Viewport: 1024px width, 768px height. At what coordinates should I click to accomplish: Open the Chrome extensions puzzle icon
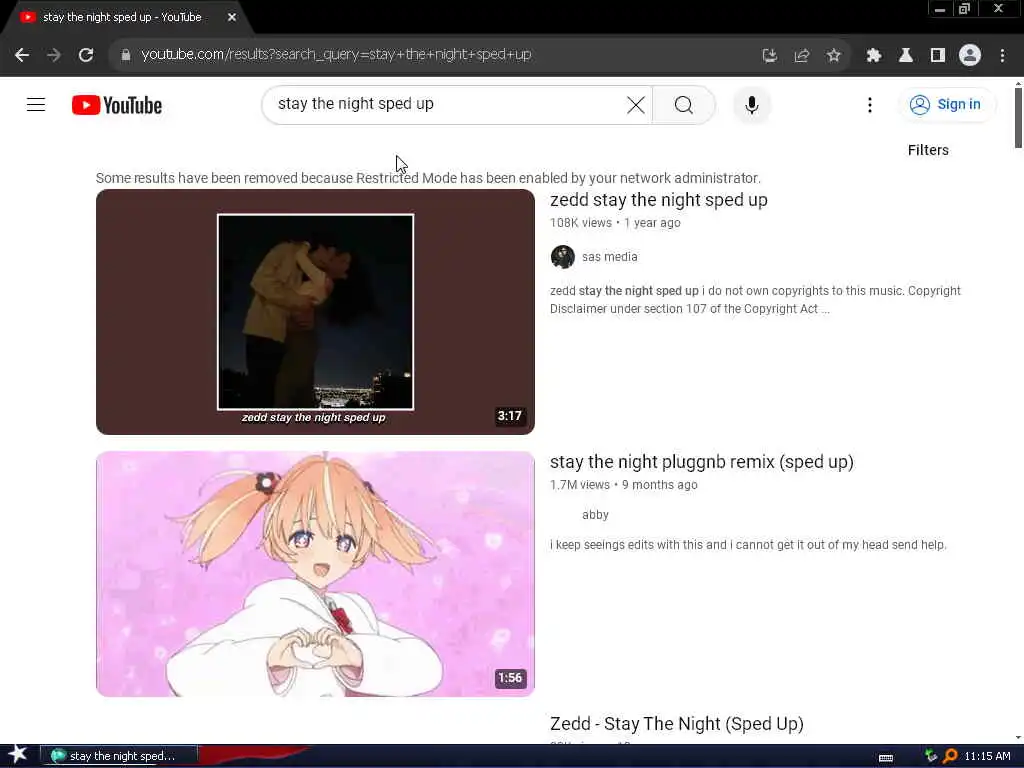(874, 56)
